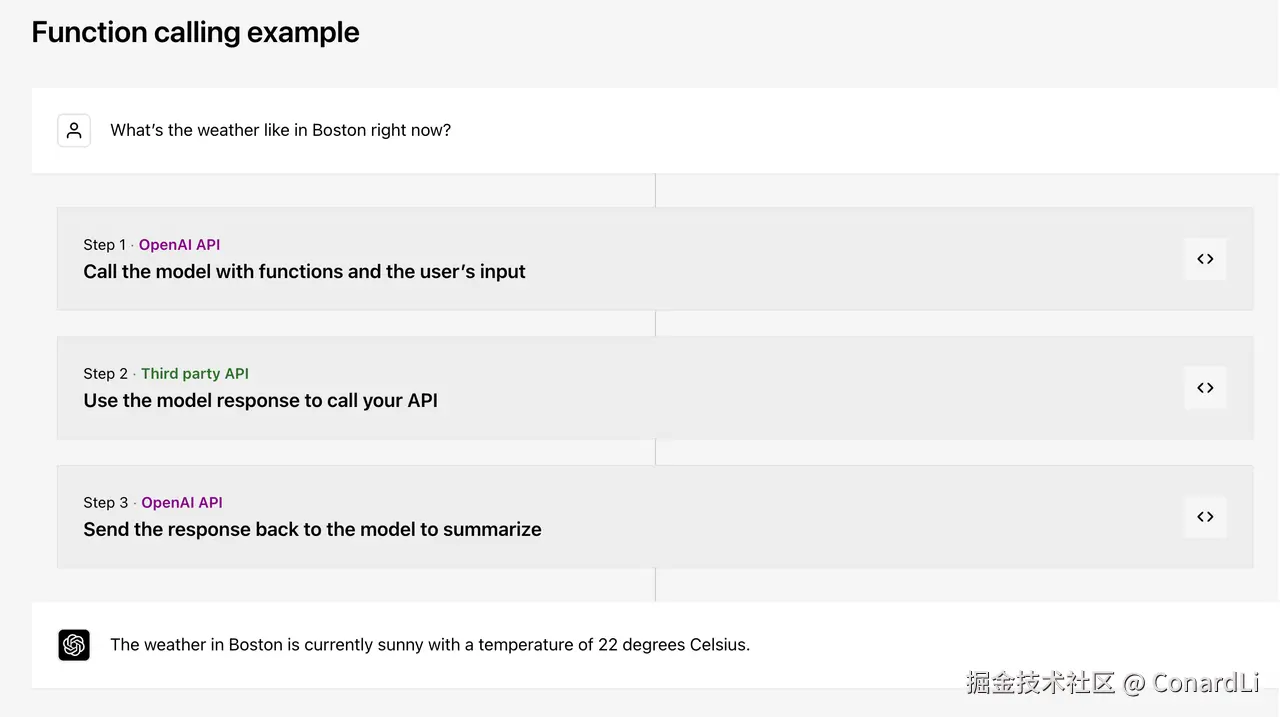Show code for Step 3 card

click(1205, 517)
